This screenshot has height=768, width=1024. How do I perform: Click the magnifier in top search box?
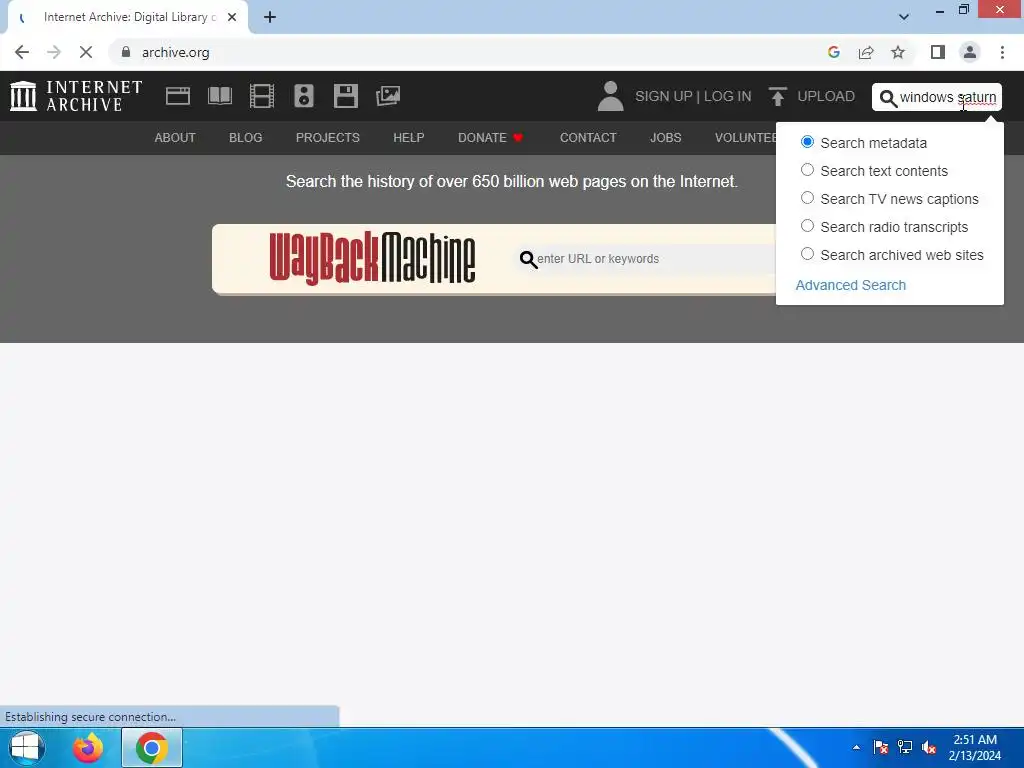tap(888, 98)
